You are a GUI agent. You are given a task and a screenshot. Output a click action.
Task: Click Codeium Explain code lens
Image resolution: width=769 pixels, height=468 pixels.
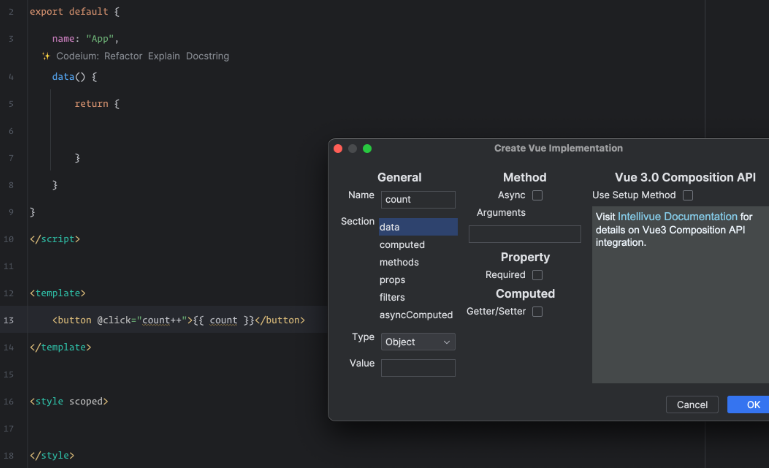[x=164, y=56]
